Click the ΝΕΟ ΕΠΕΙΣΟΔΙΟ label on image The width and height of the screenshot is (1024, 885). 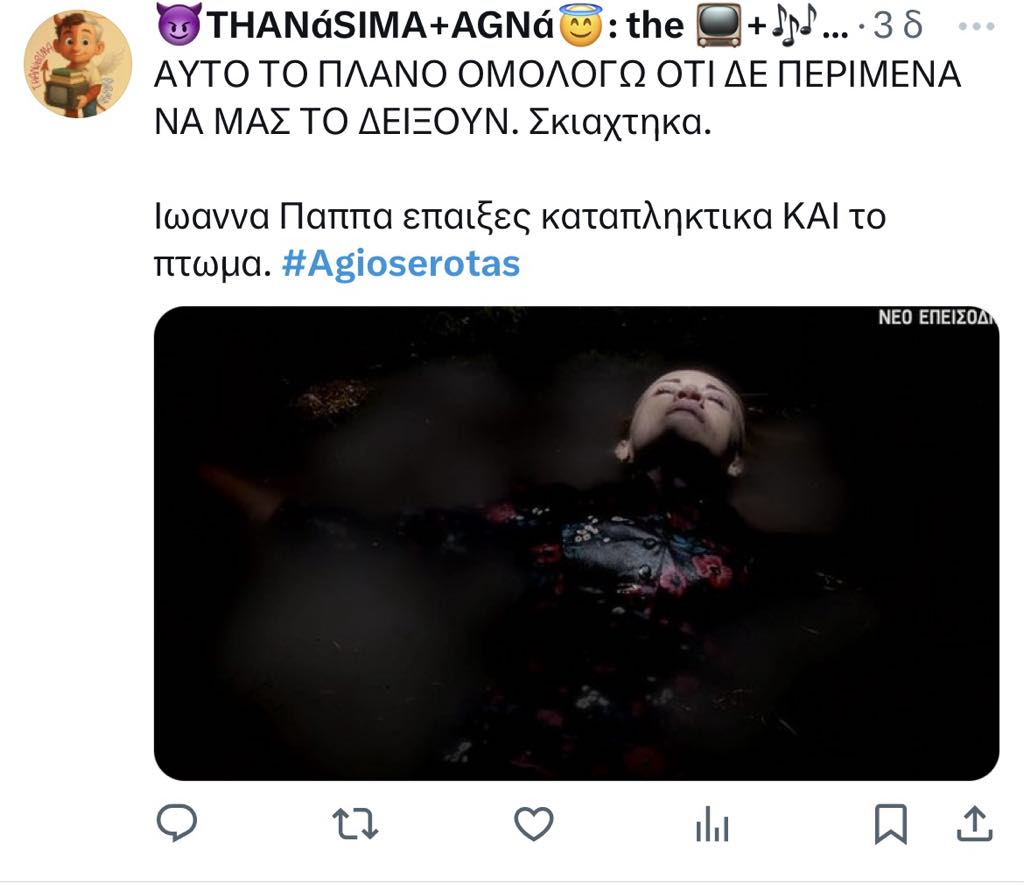click(x=937, y=317)
